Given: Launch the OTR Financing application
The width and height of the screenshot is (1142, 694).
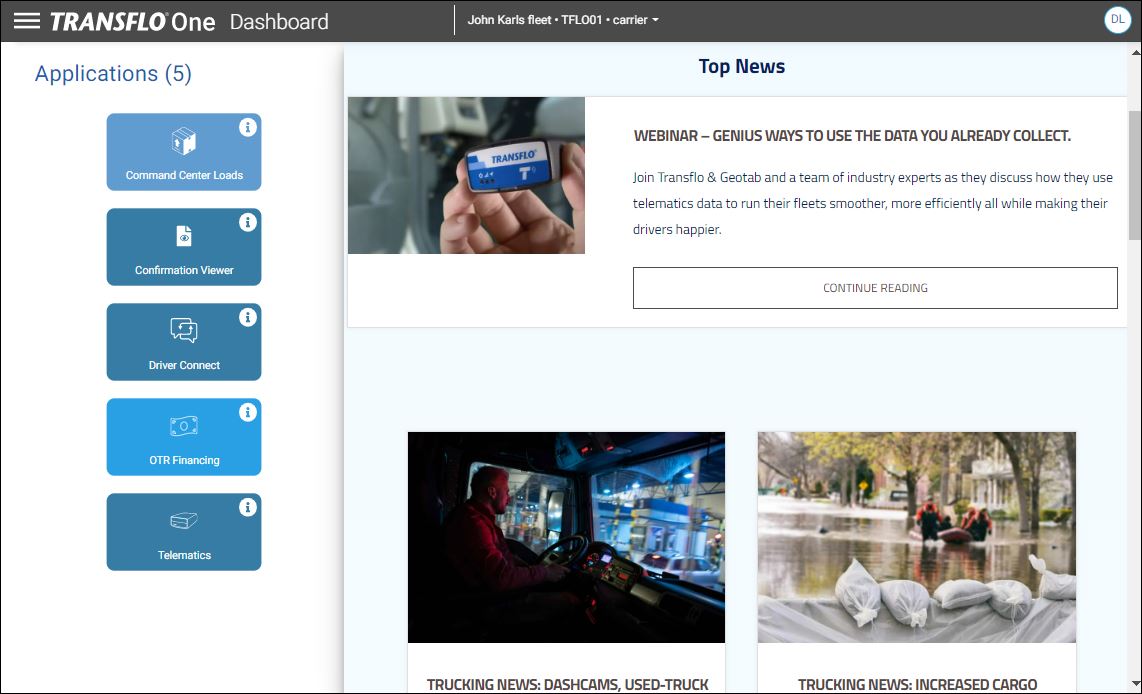Looking at the screenshot, I should pos(184,437).
